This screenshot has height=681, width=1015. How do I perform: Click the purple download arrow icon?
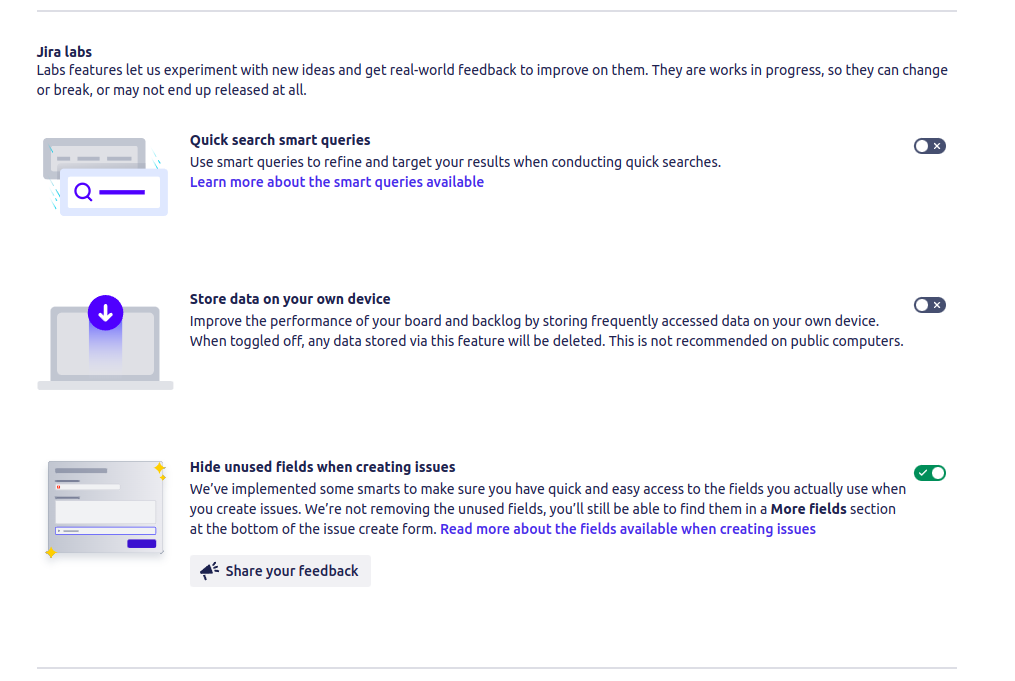click(x=105, y=312)
